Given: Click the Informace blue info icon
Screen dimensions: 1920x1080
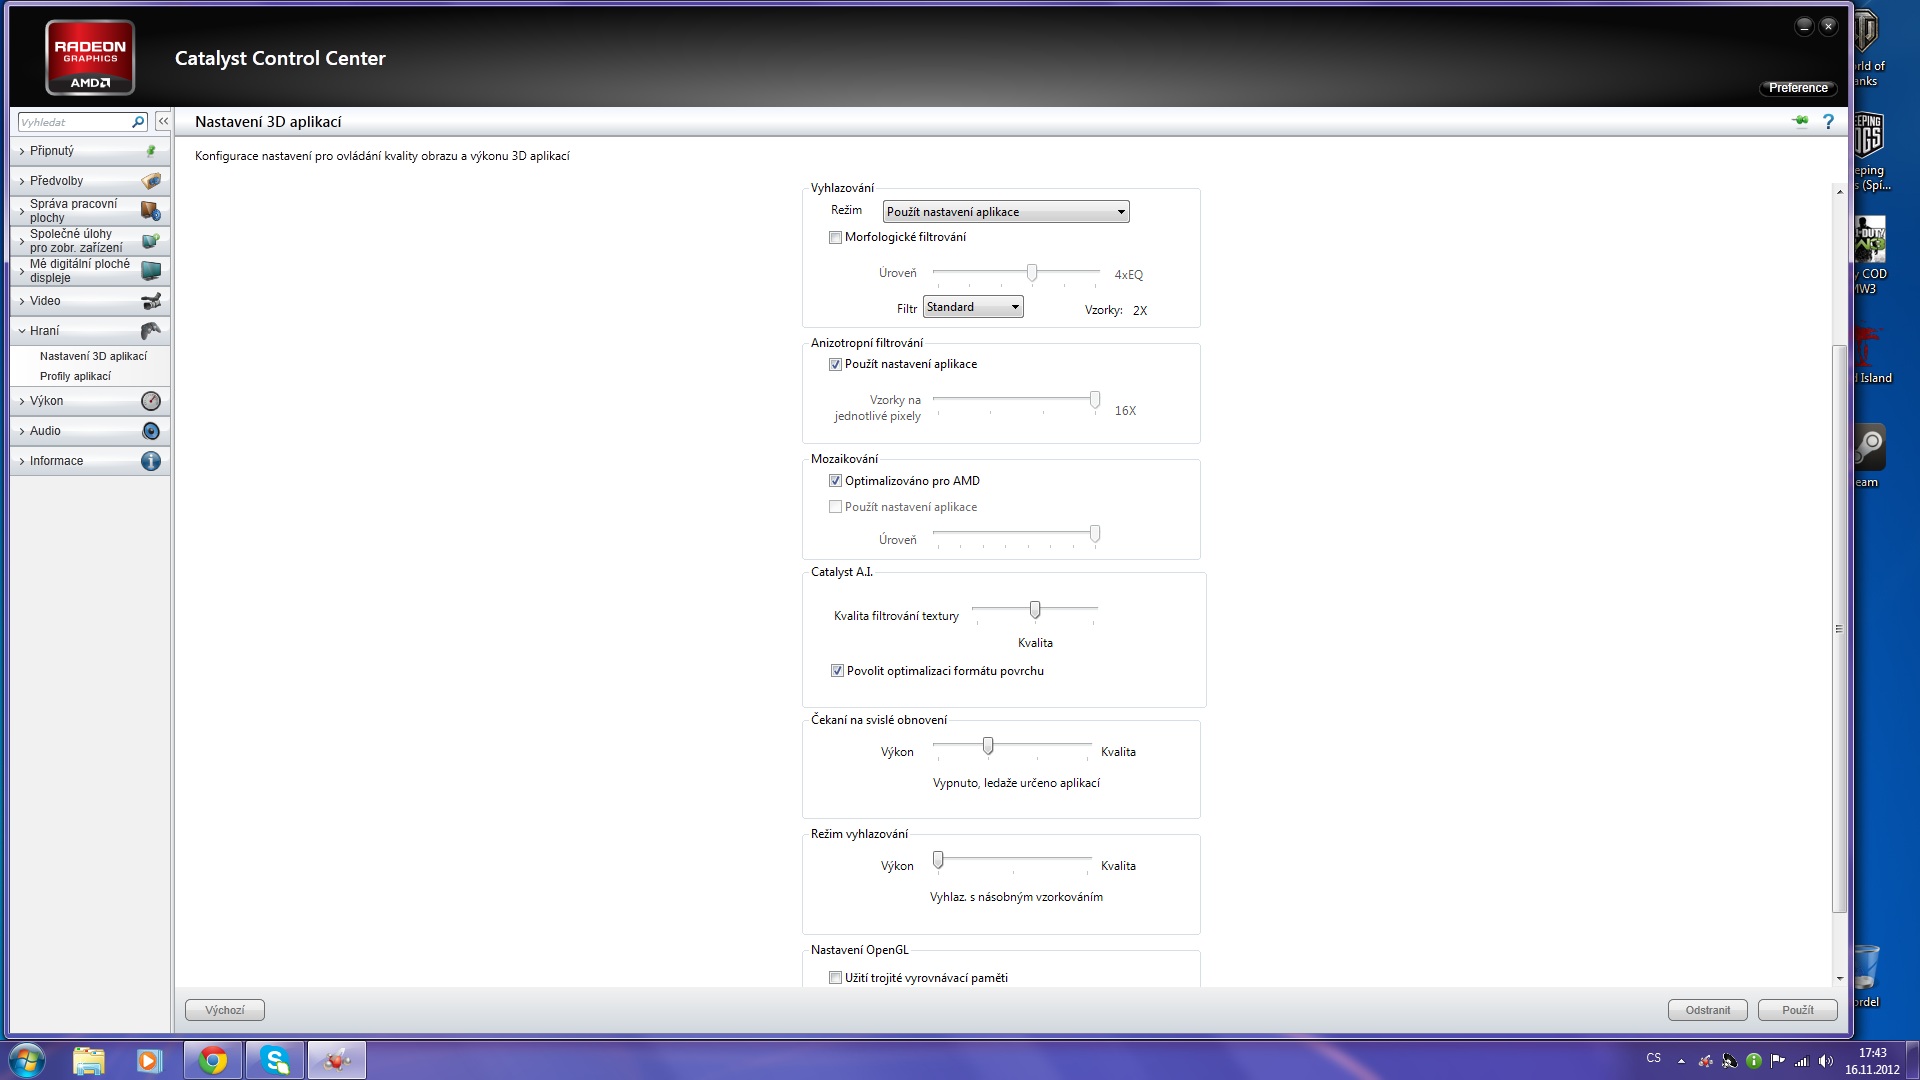Looking at the screenshot, I should pos(151,461).
